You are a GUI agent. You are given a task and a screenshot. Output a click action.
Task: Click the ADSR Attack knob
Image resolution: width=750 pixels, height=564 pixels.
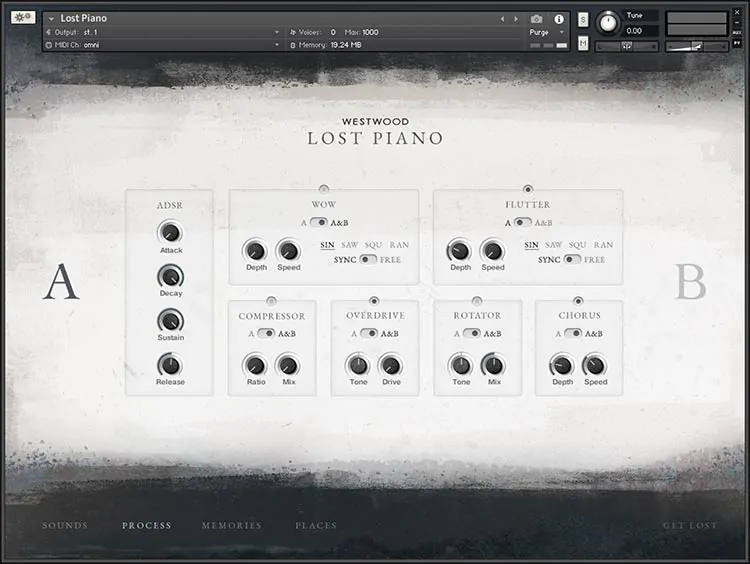(x=170, y=232)
